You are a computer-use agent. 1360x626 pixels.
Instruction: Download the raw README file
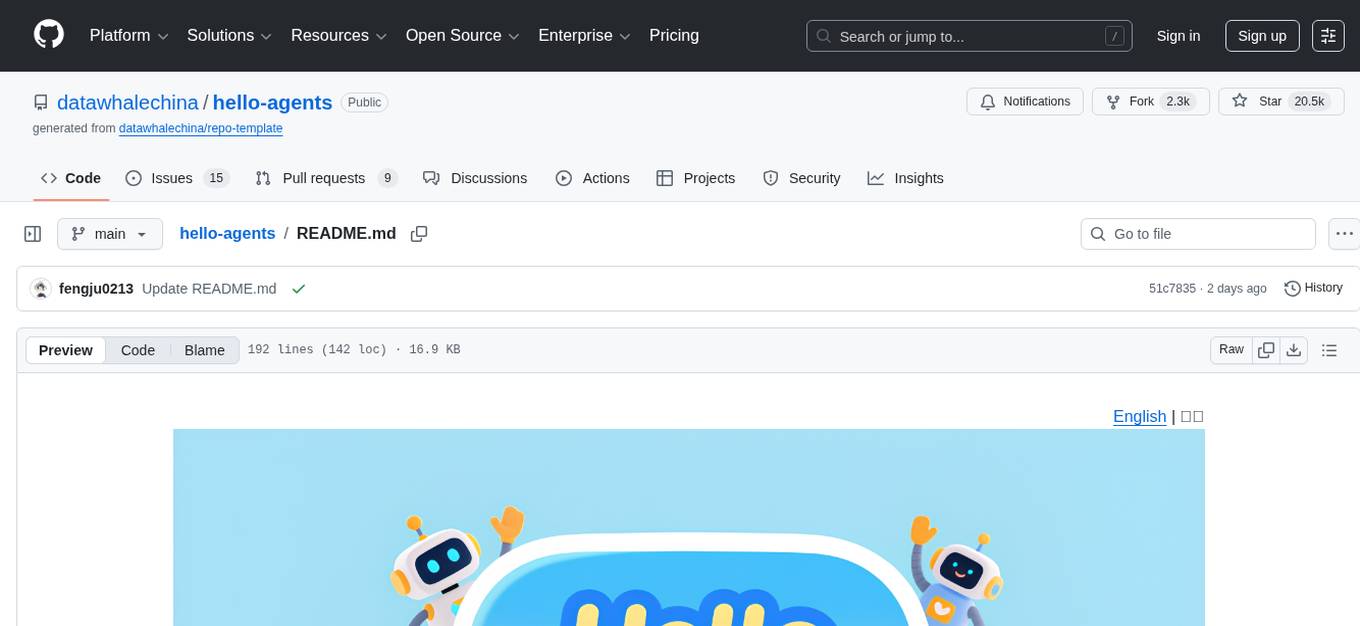coord(1293,350)
